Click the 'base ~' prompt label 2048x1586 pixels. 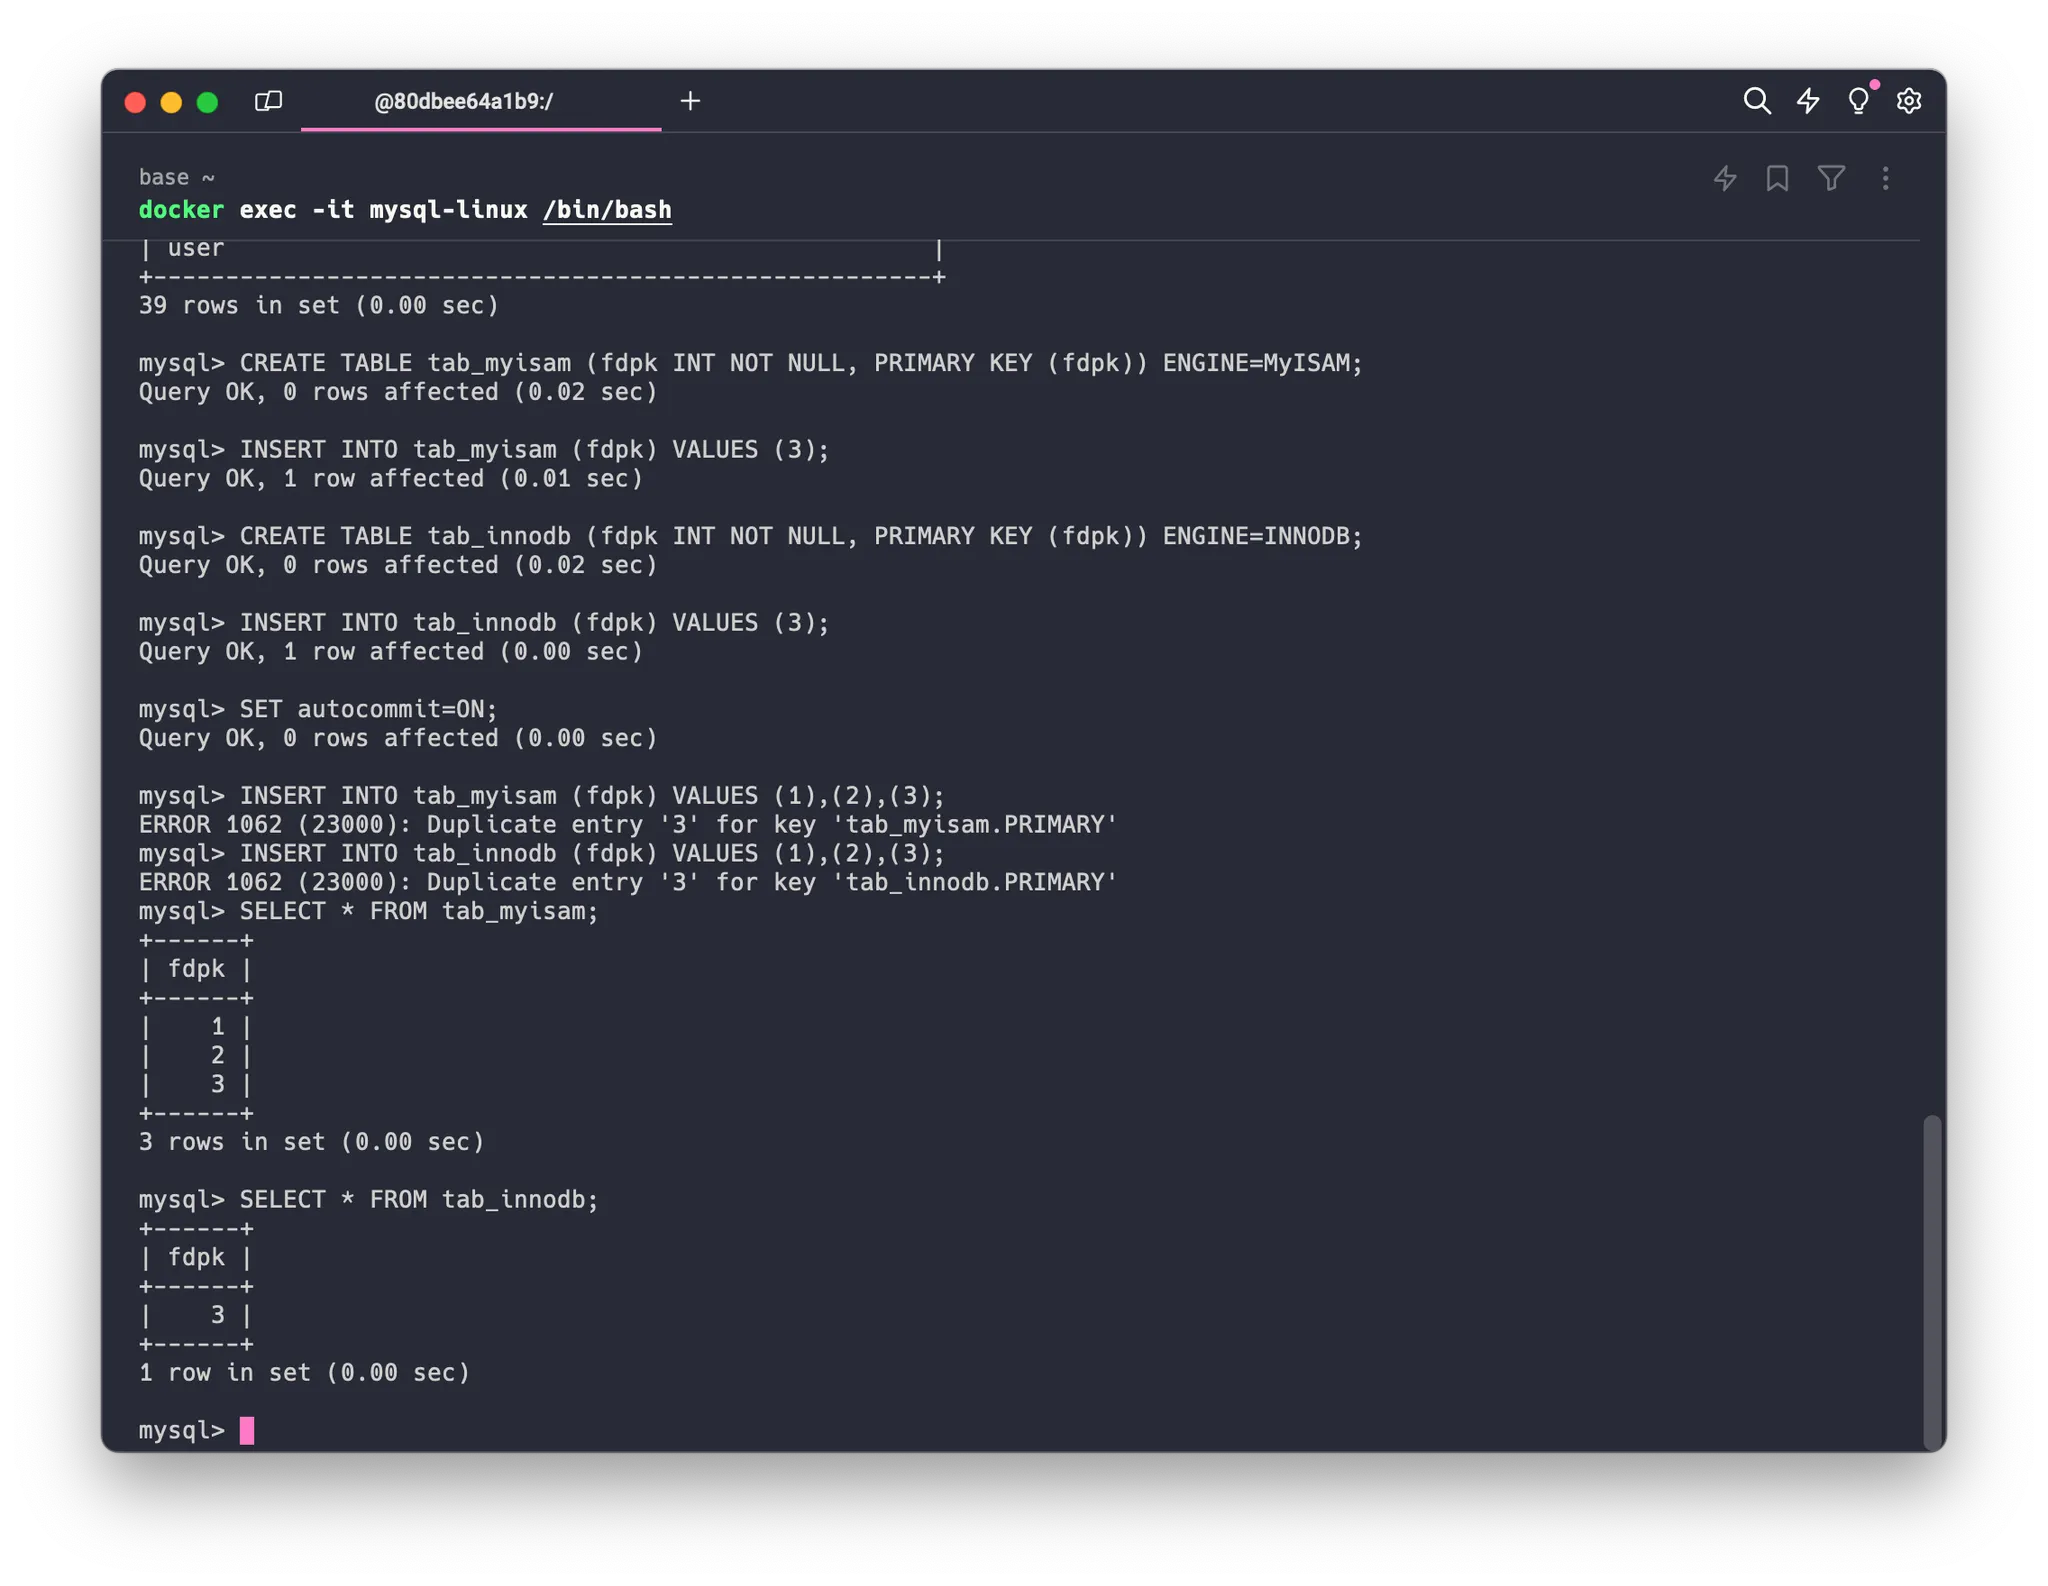coord(176,177)
